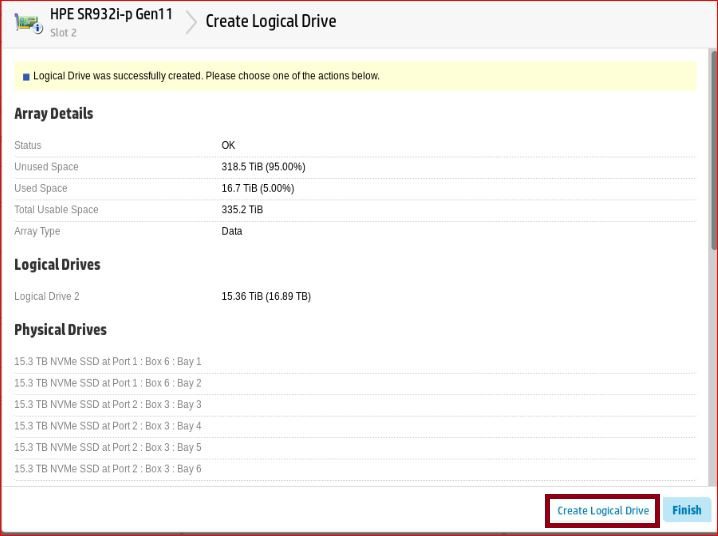Select the drive at Box 6 Bay 1
718x536 pixels.
pos(108,362)
